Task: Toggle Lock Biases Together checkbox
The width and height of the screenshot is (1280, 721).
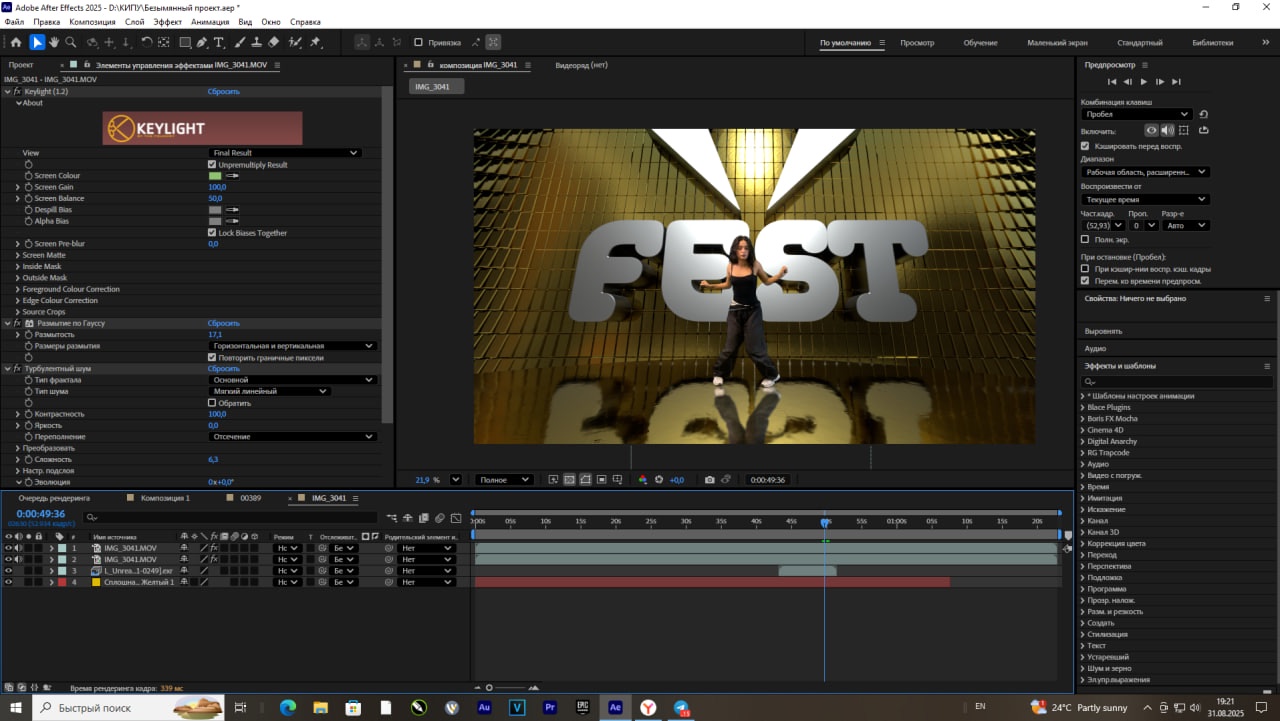Action: (212, 233)
